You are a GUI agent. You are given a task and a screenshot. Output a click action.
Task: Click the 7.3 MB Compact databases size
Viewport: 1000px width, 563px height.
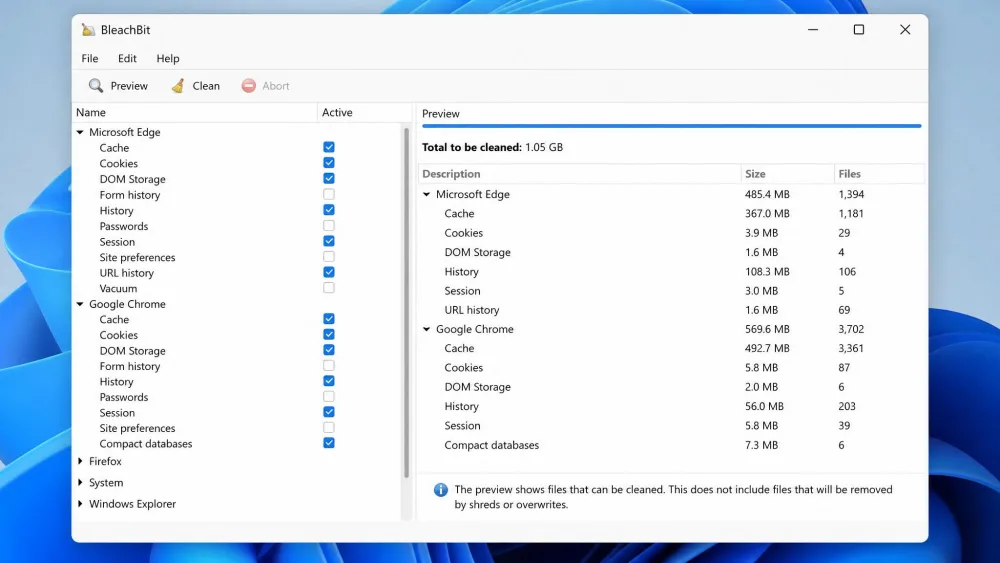click(761, 445)
